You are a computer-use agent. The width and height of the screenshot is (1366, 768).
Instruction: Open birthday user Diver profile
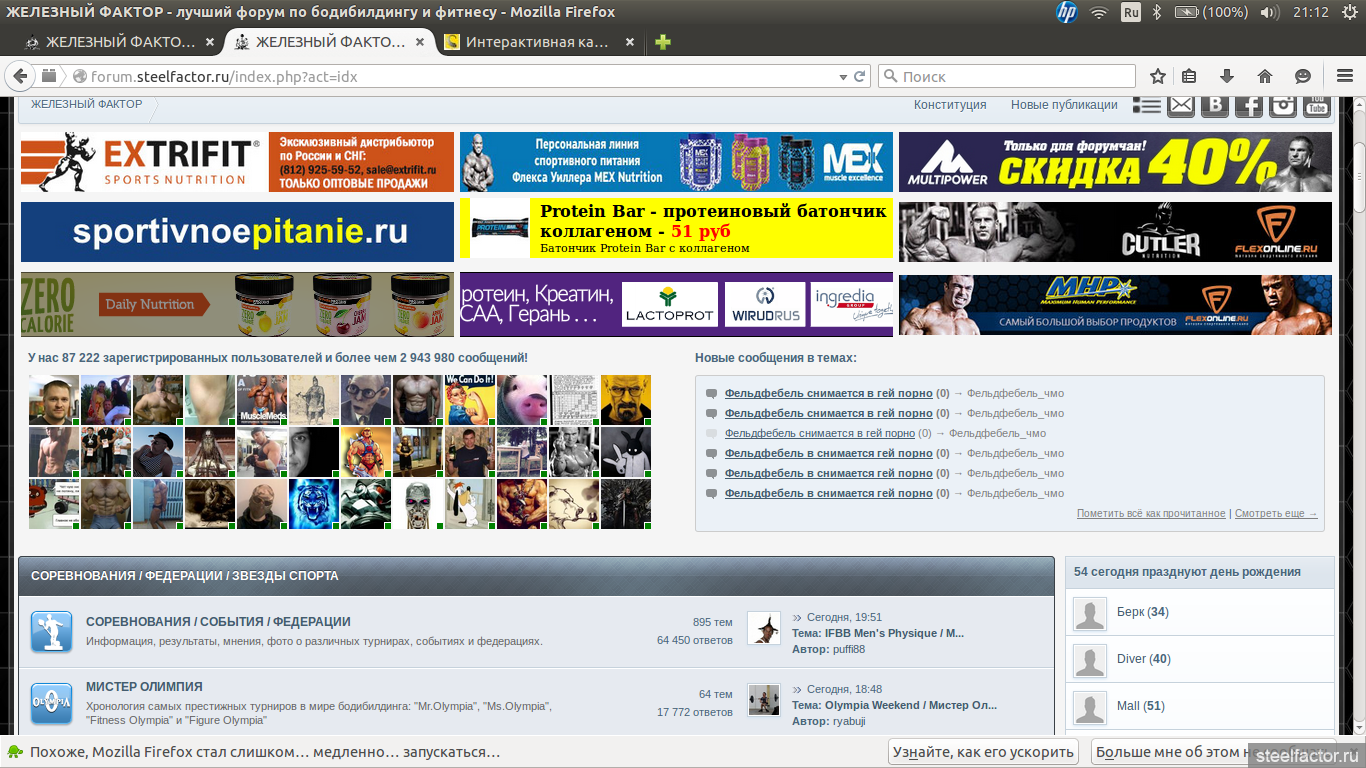pyautogui.click(x=1131, y=659)
